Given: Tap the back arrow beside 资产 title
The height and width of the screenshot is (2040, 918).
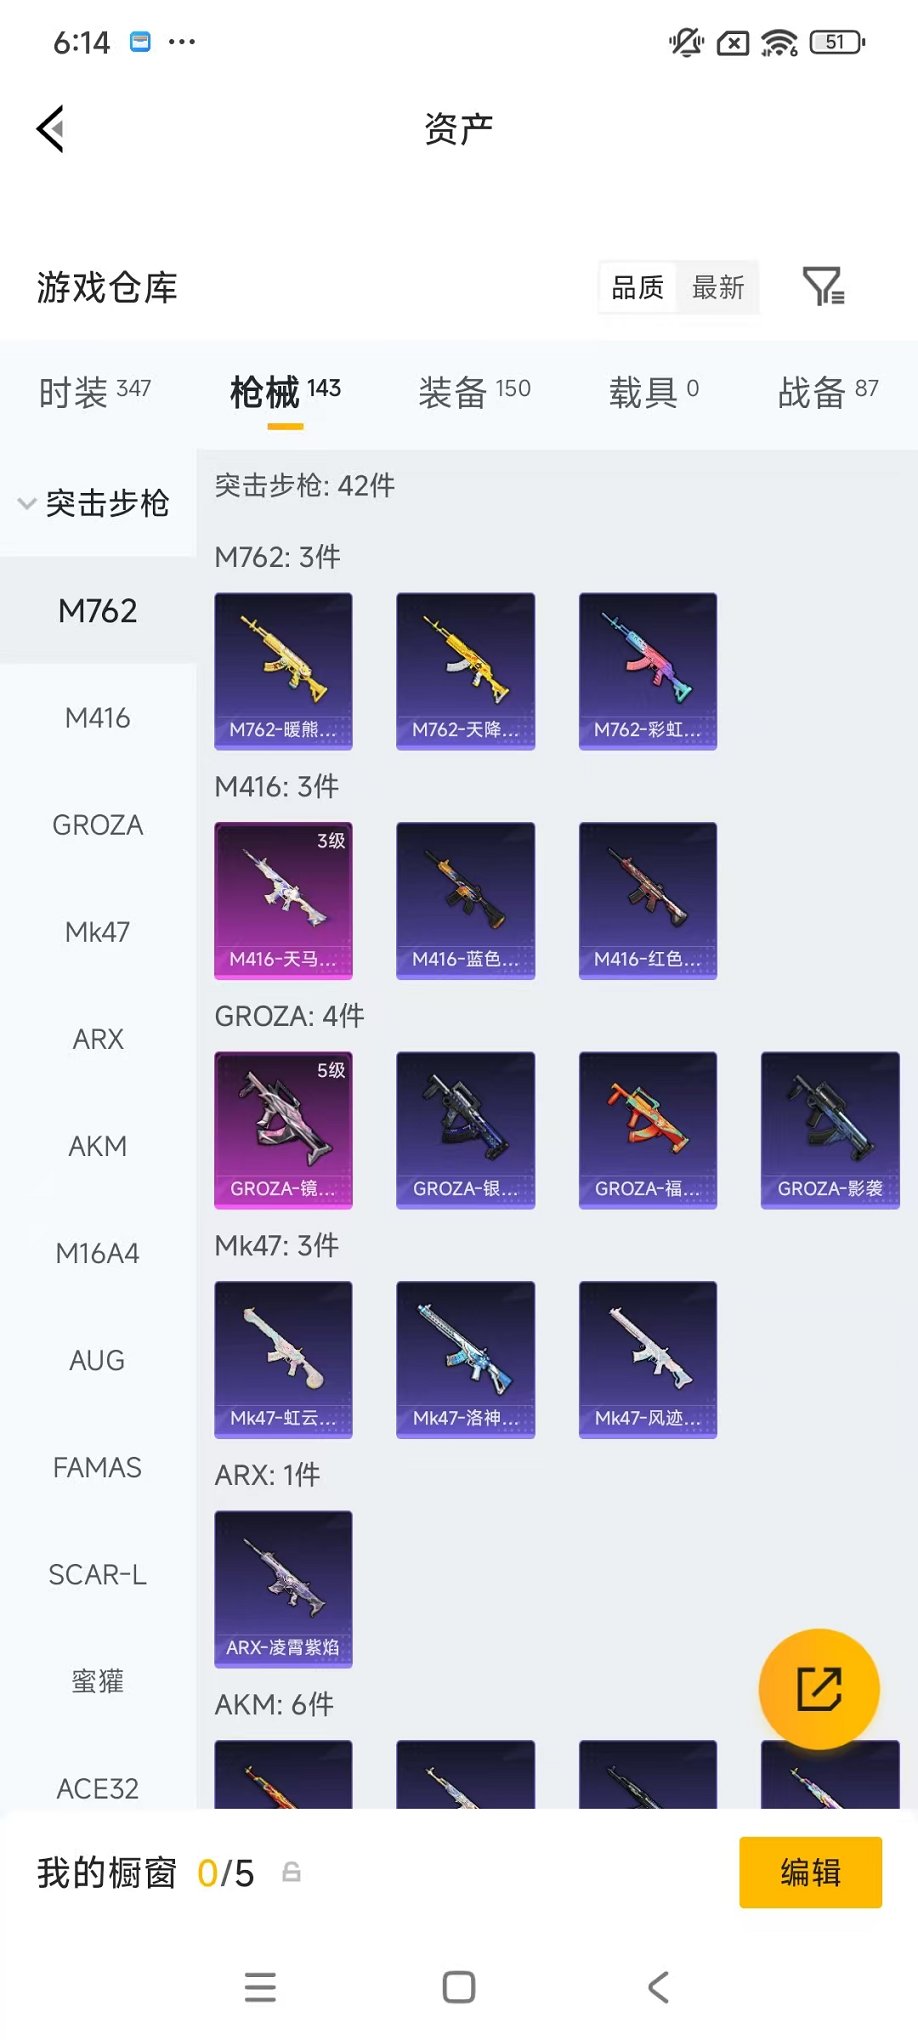Looking at the screenshot, I should 51,129.
